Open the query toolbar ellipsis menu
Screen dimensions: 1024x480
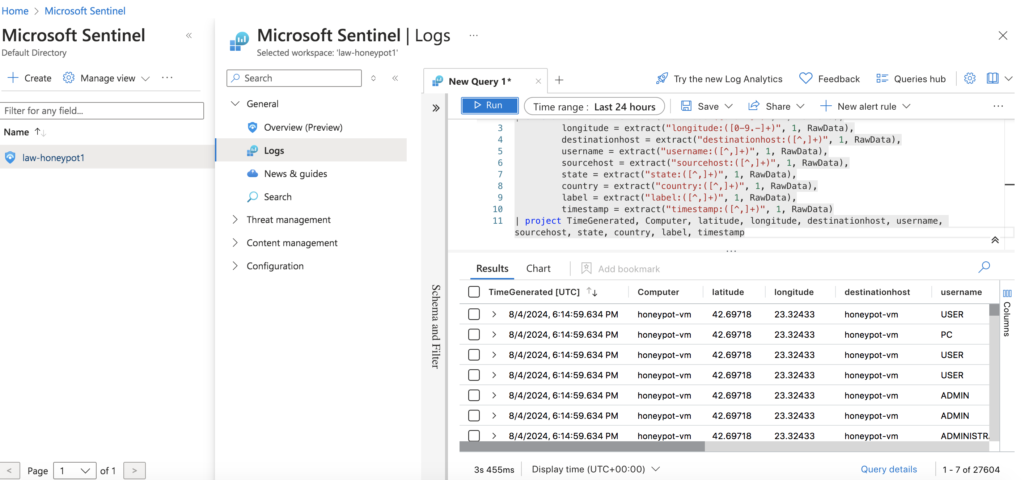click(x=998, y=106)
